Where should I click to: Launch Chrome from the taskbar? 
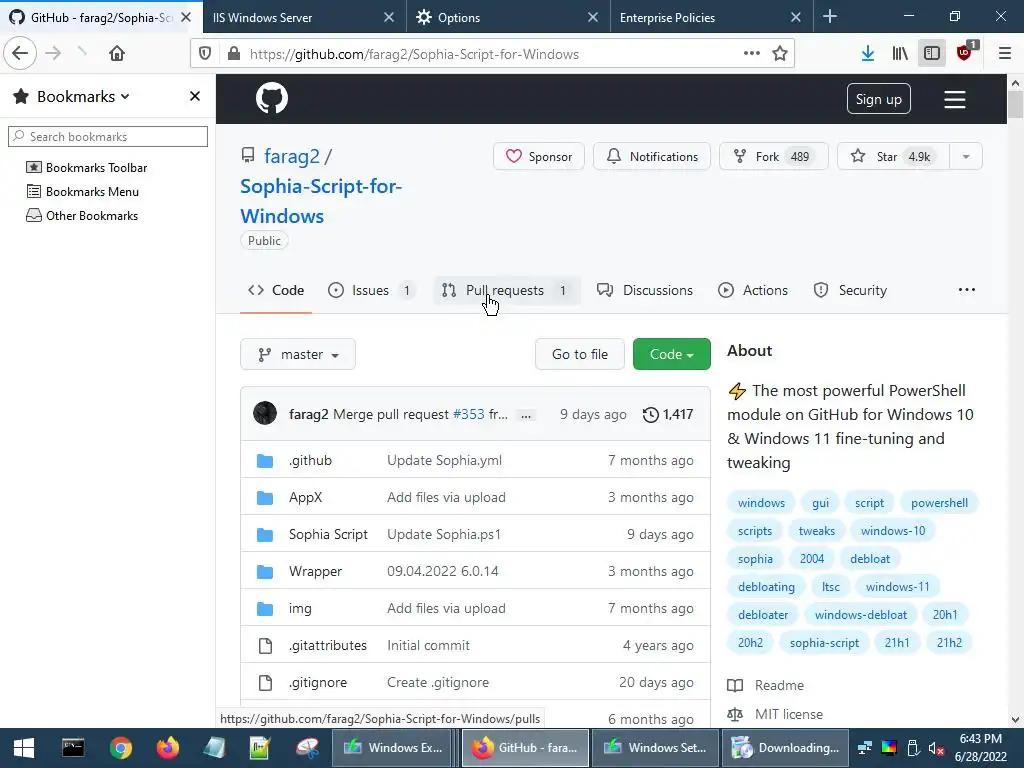click(x=121, y=748)
